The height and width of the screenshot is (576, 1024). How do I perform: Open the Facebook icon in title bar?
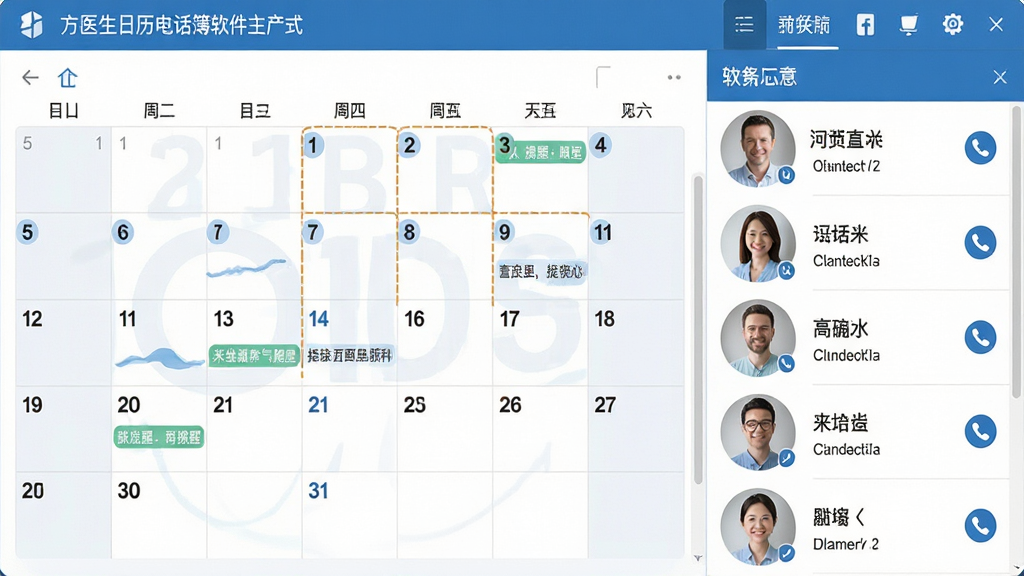pos(865,25)
